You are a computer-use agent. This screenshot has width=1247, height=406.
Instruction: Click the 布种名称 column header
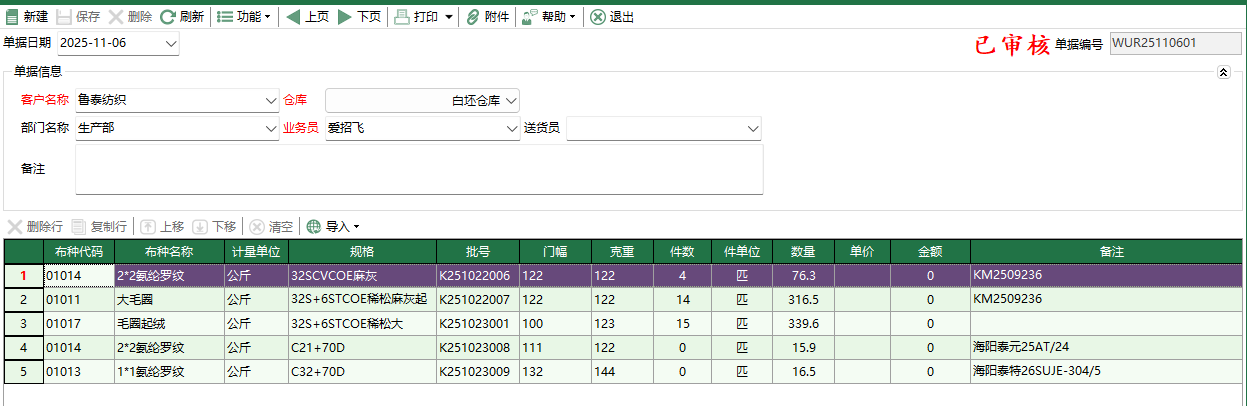point(169,251)
